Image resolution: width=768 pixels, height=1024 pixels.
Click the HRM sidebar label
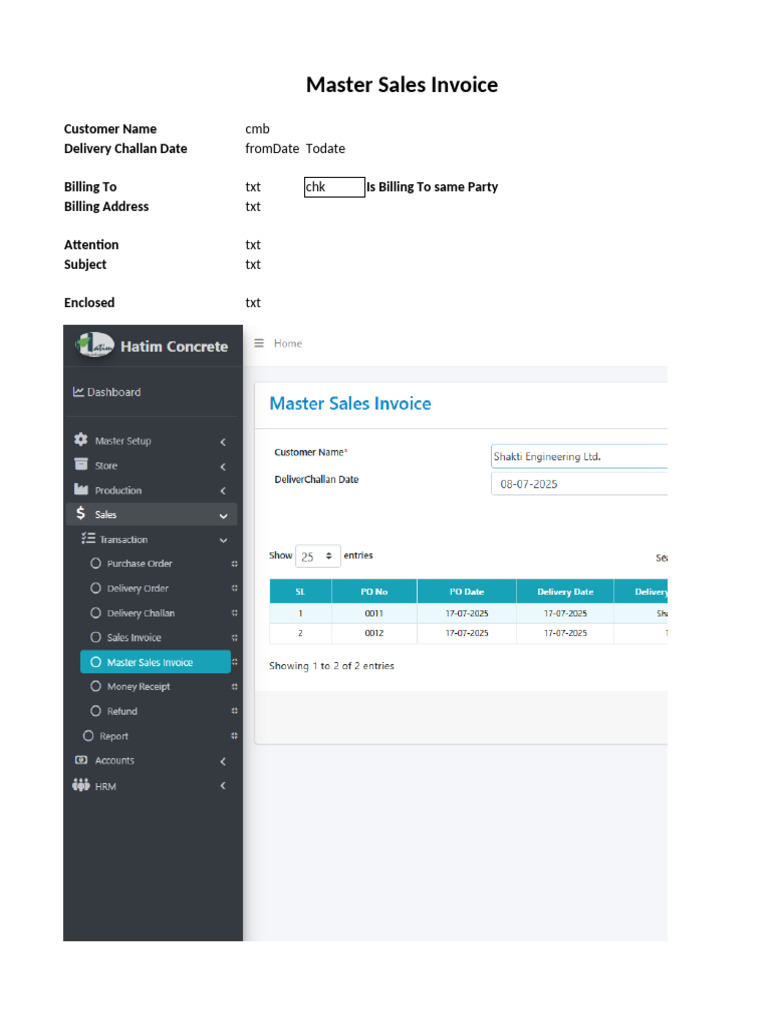pos(105,786)
